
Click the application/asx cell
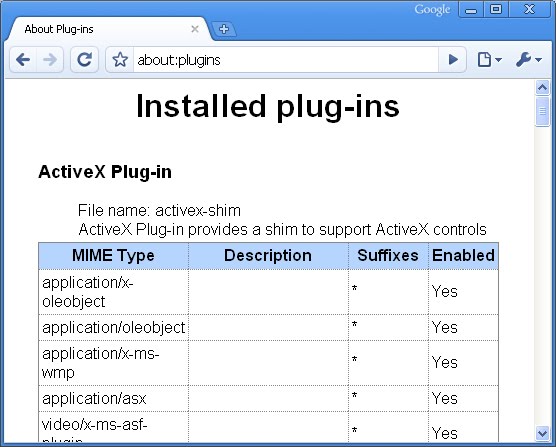113,398
